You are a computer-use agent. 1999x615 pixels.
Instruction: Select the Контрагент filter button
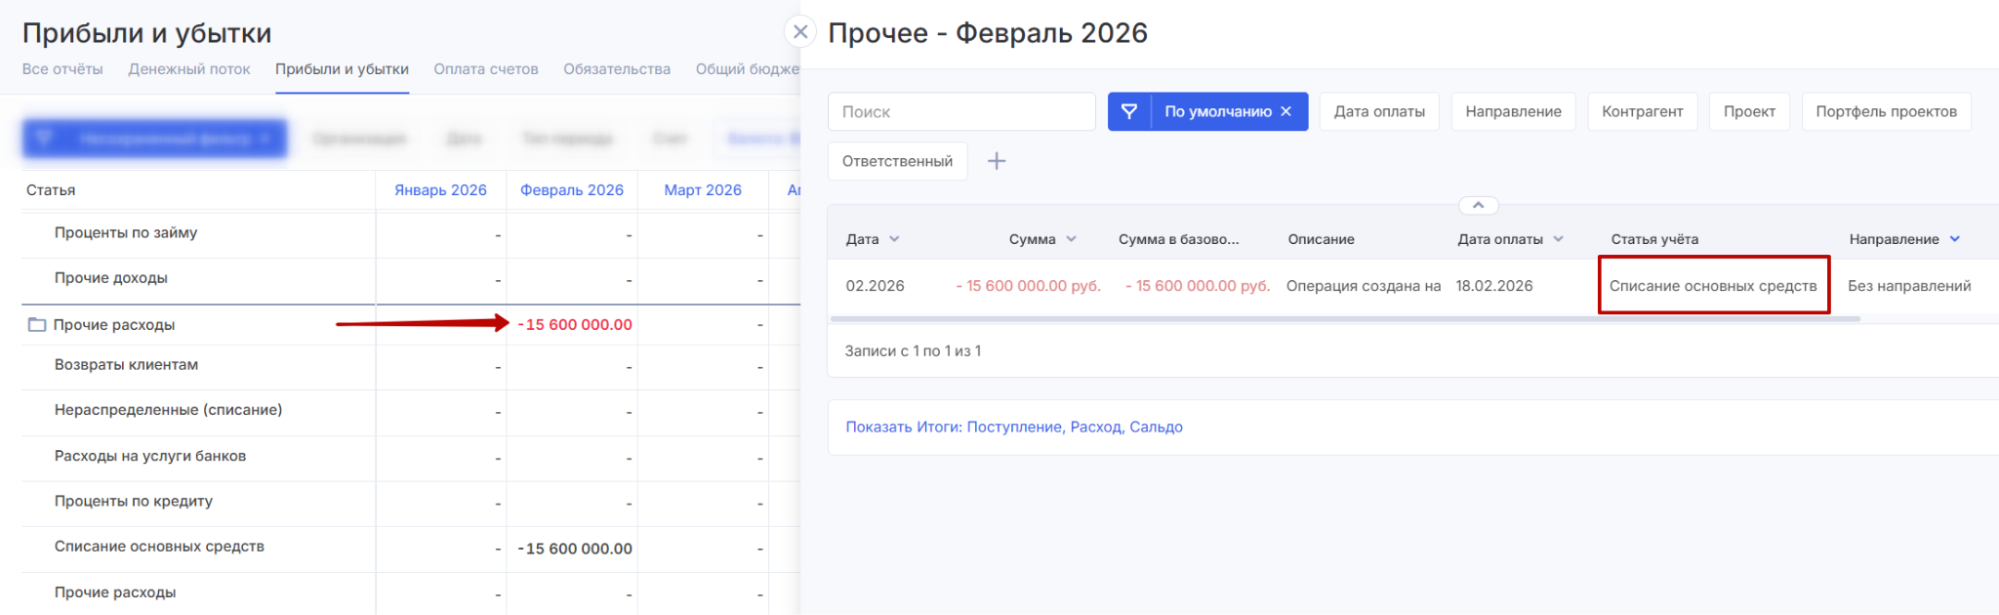click(x=1642, y=112)
